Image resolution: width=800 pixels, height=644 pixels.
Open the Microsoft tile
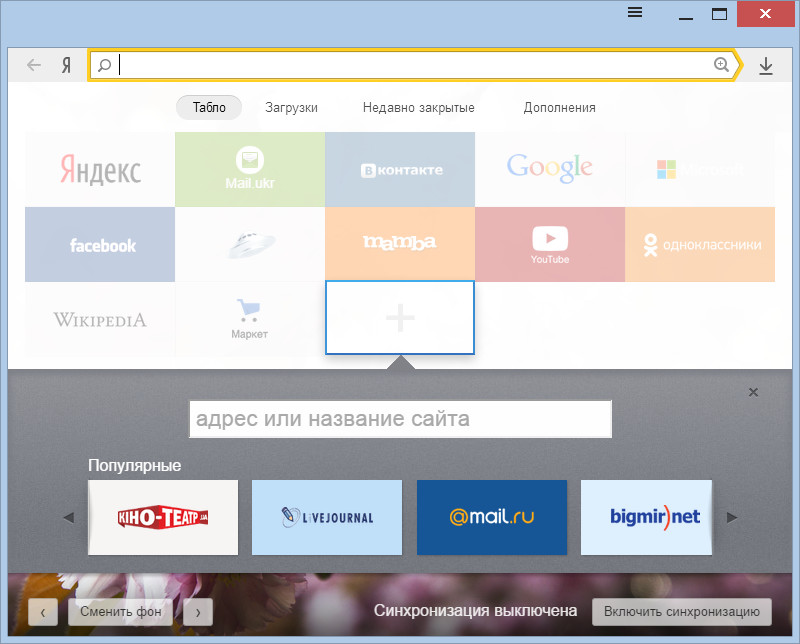tap(700, 169)
